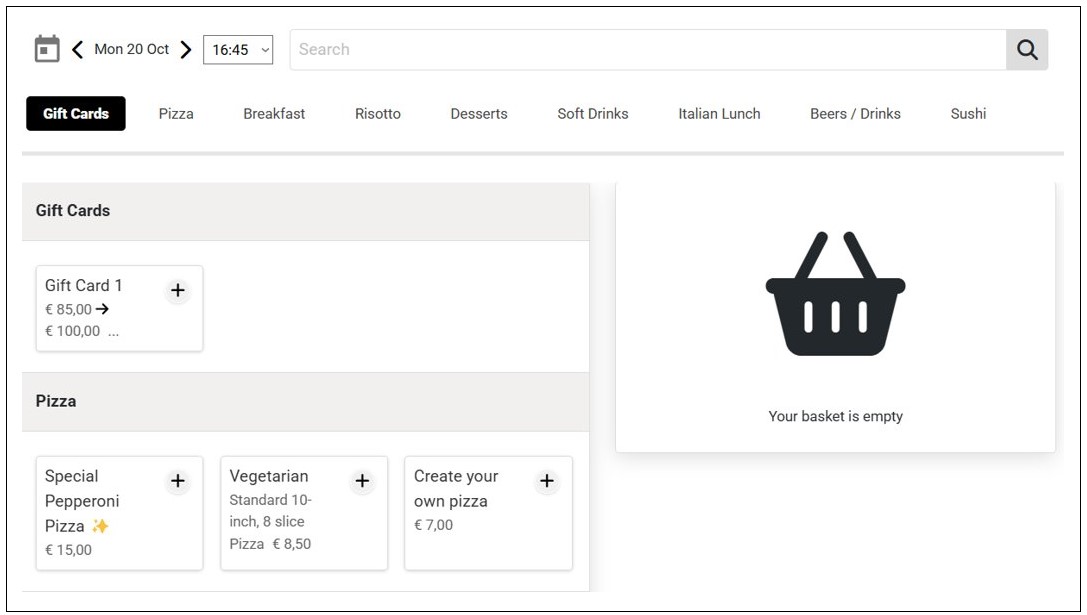Switch to the Pizza category tab
This screenshot has width=1087, height=615.
[176, 114]
